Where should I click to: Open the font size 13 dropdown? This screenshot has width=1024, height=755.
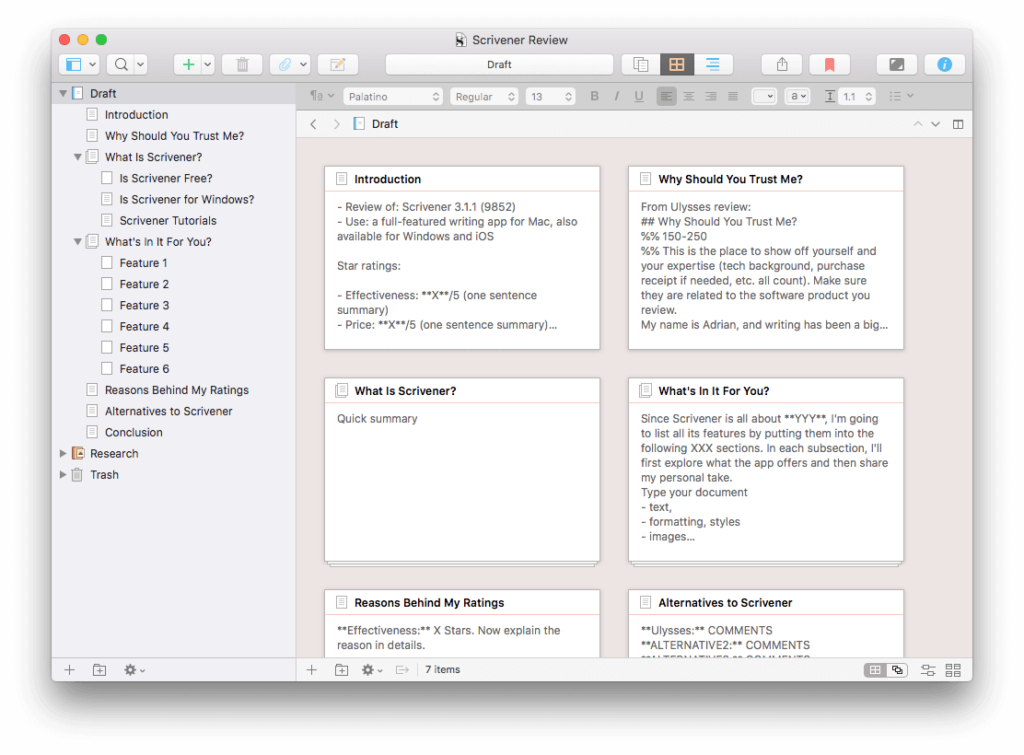pos(550,97)
